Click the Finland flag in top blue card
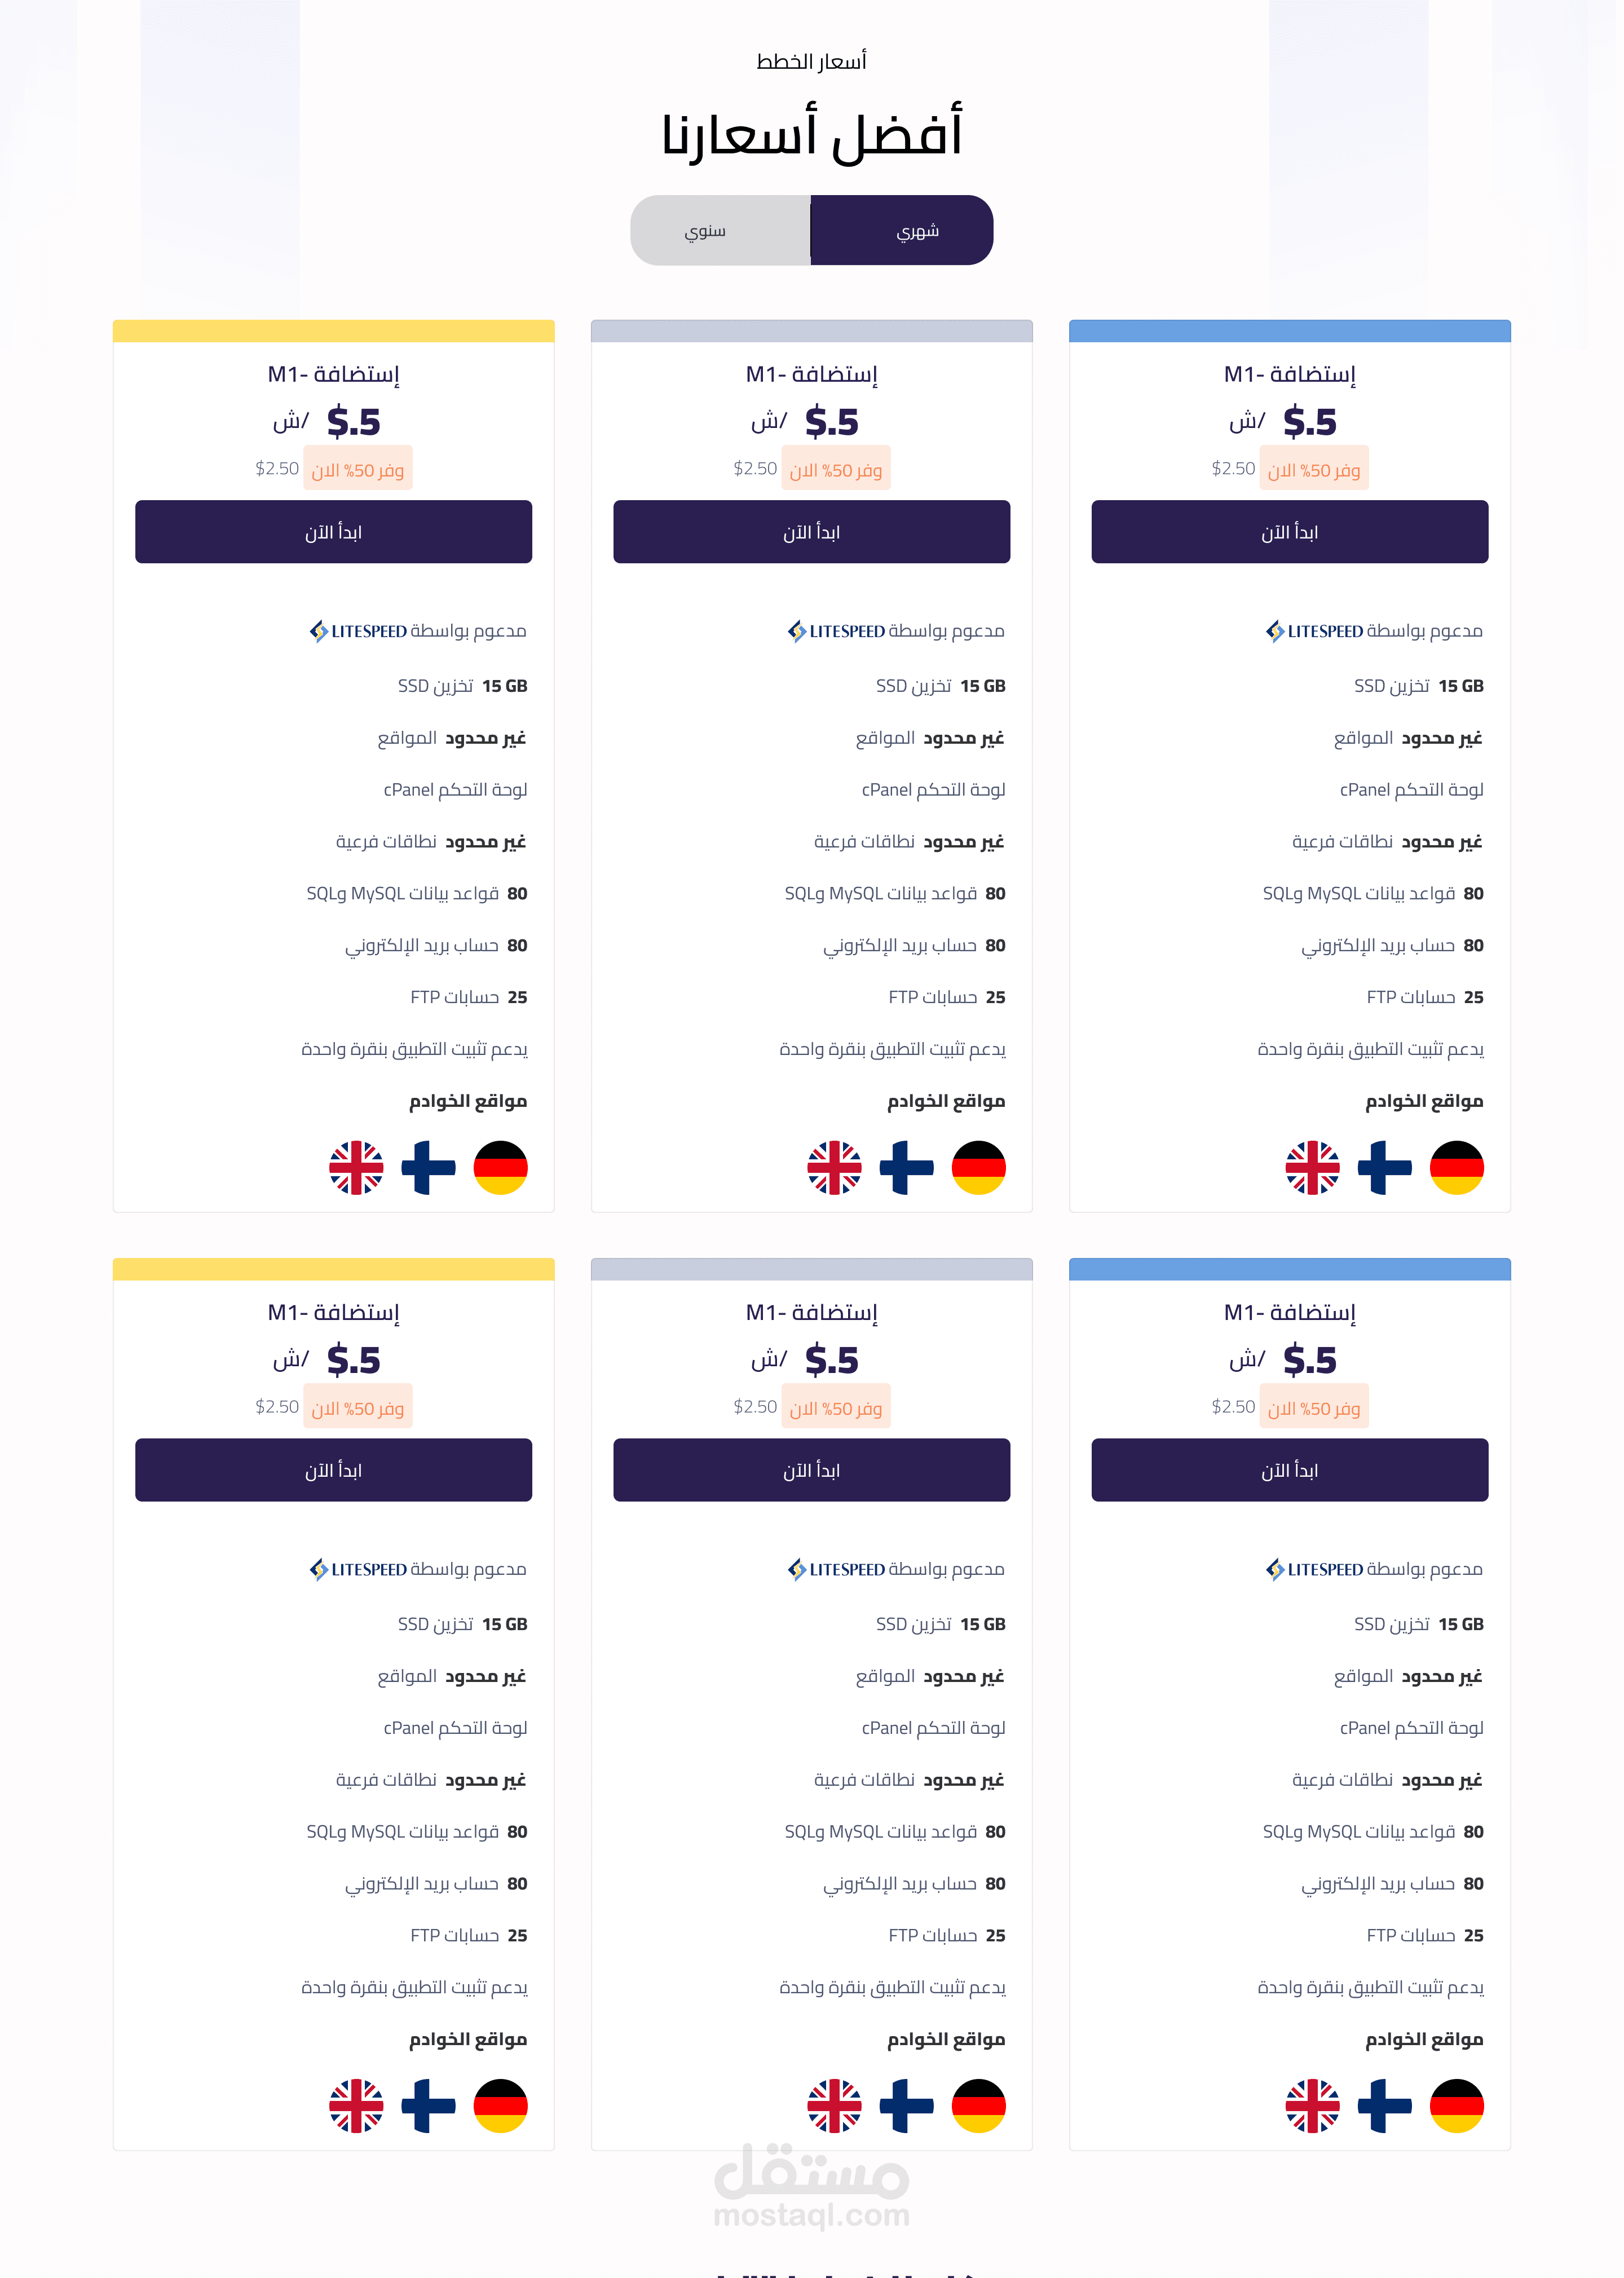Viewport: 1624px width, 2278px height. [x=1384, y=1167]
